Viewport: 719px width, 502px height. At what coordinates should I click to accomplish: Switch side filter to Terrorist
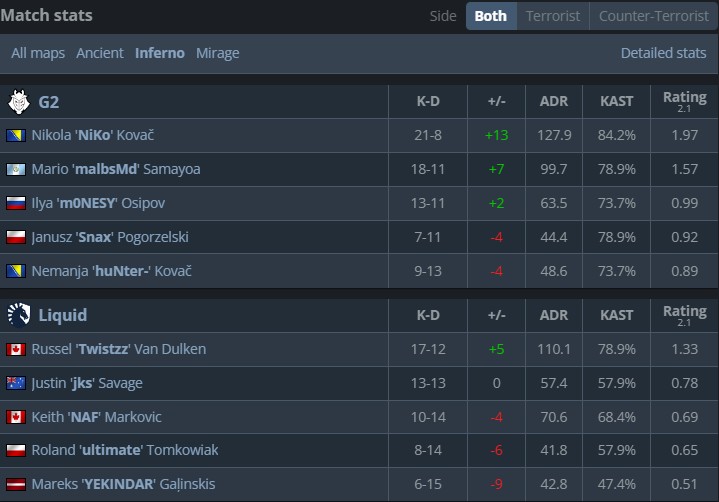coord(553,16)
